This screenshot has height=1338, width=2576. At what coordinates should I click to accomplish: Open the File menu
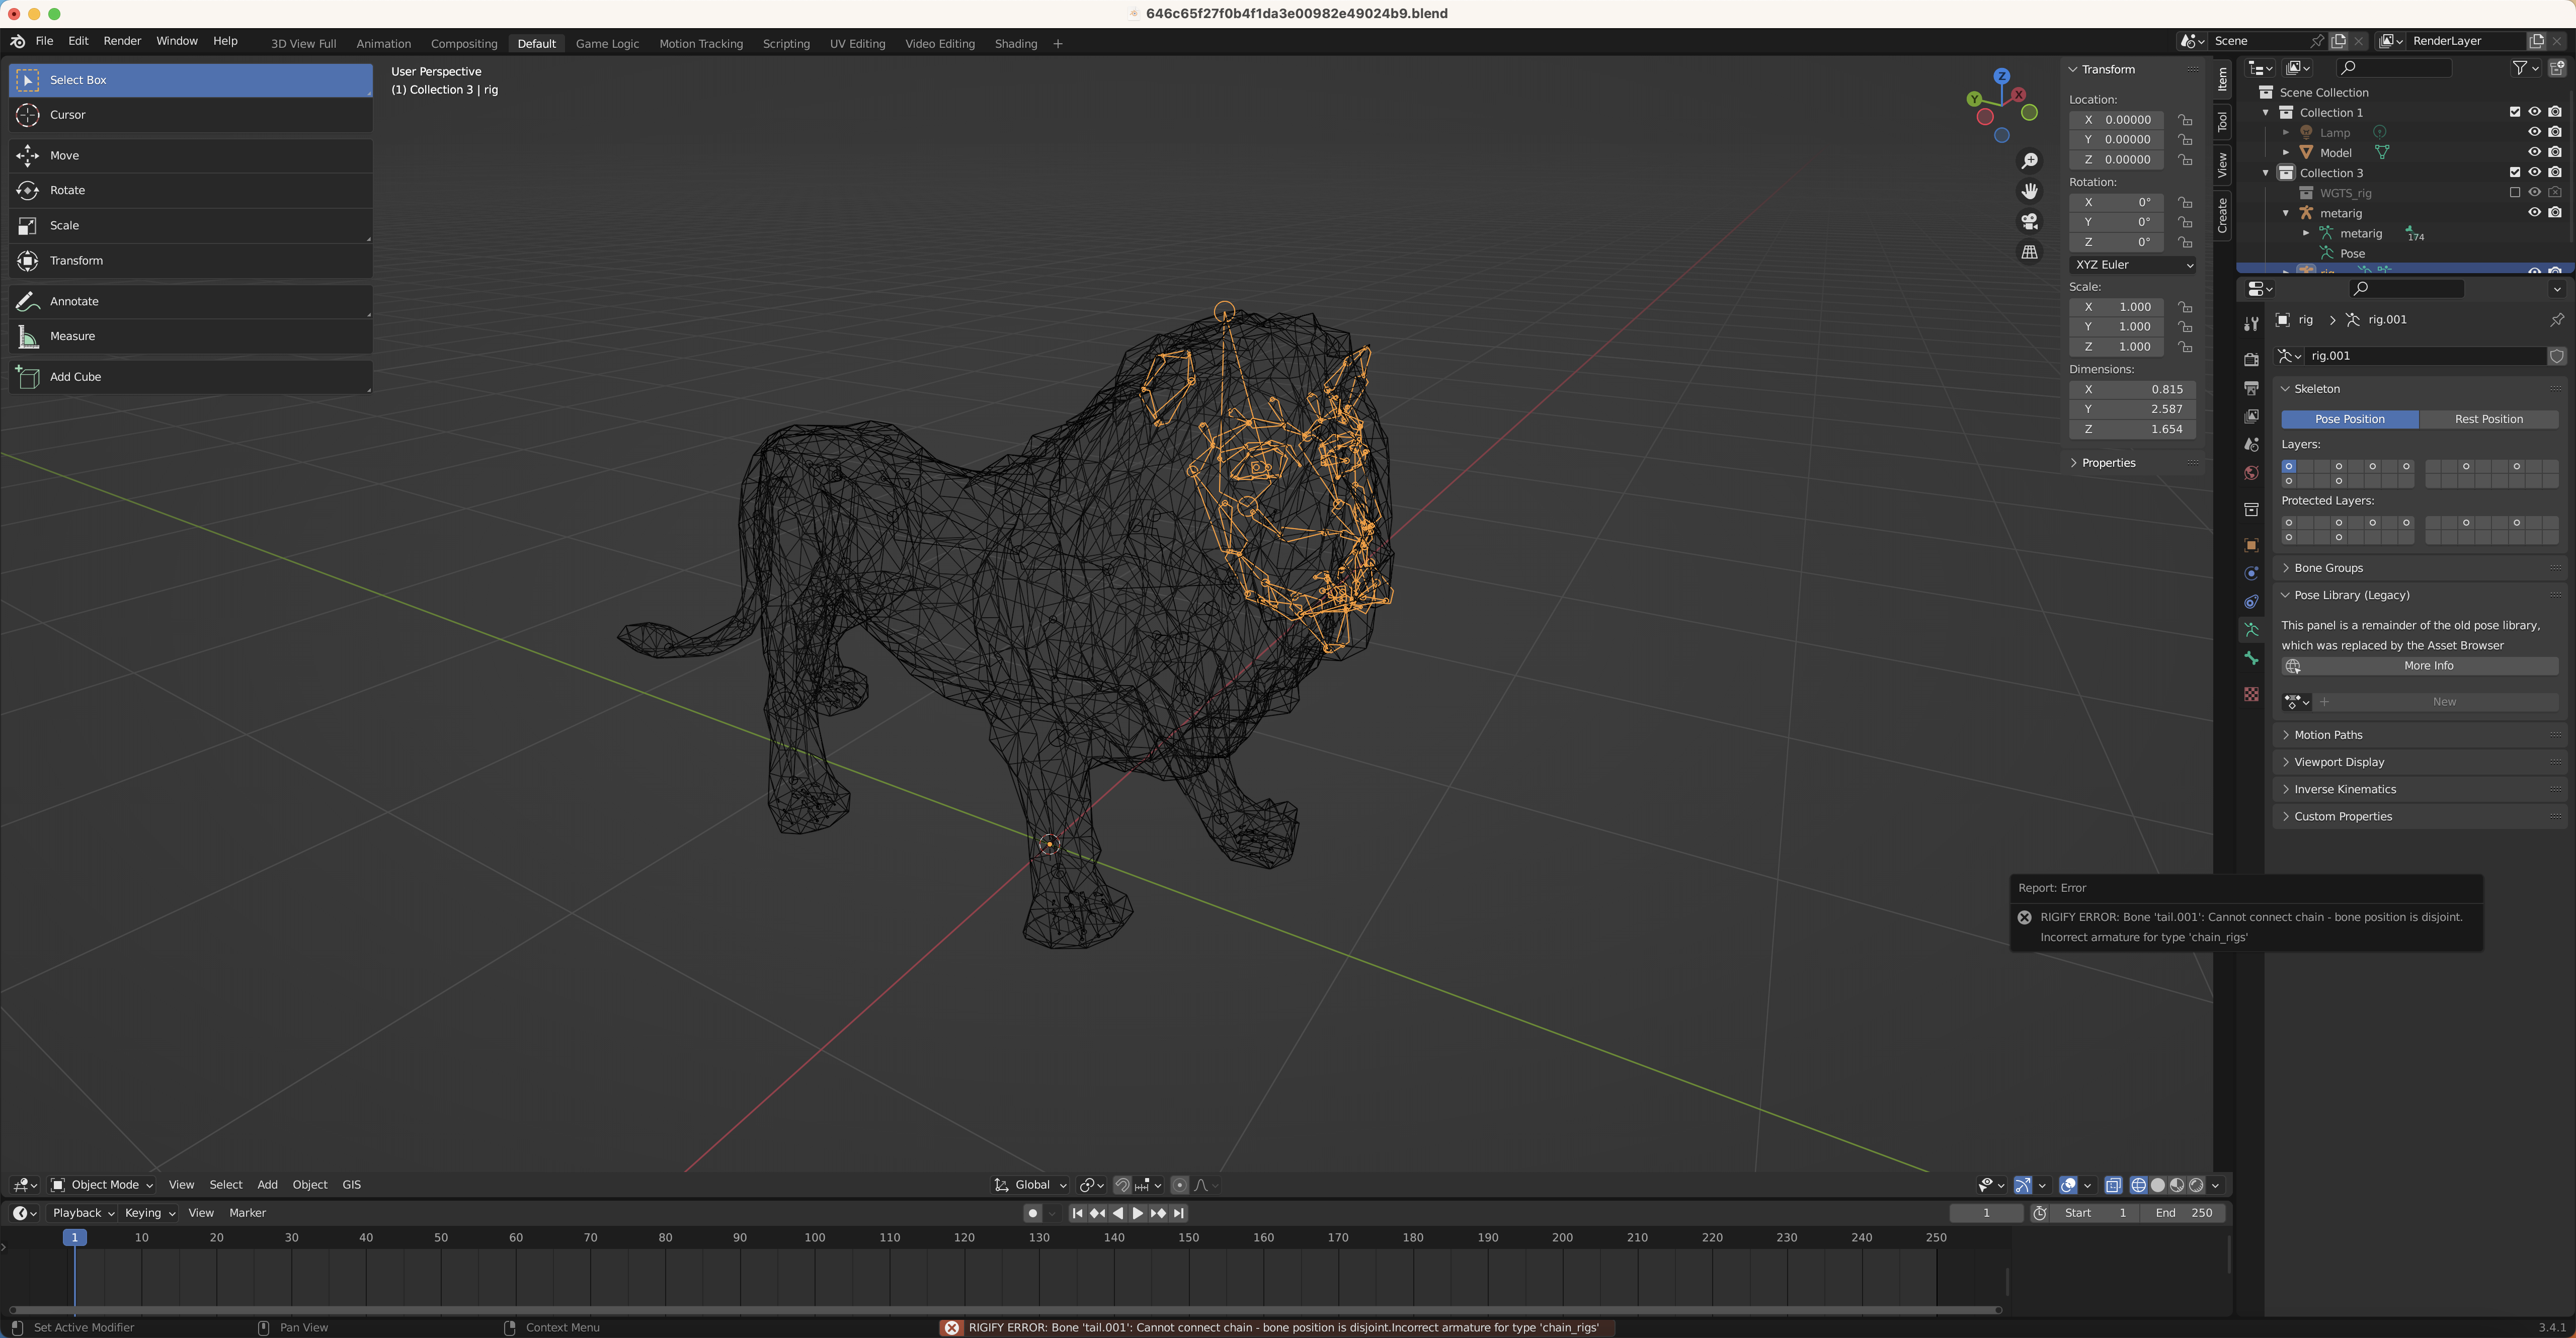point(44,41)
